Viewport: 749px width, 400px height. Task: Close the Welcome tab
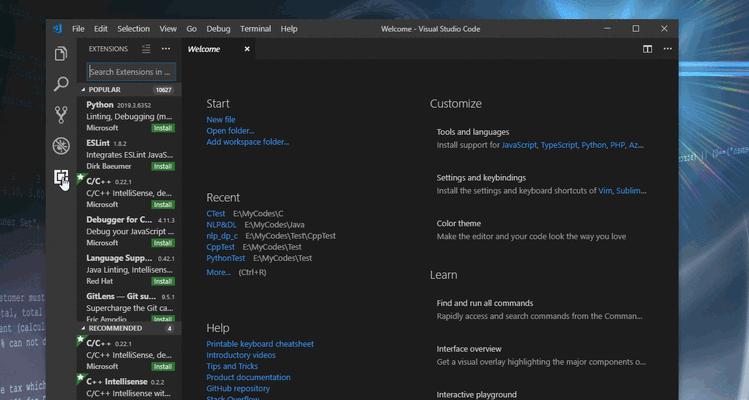tap(247, 49)
